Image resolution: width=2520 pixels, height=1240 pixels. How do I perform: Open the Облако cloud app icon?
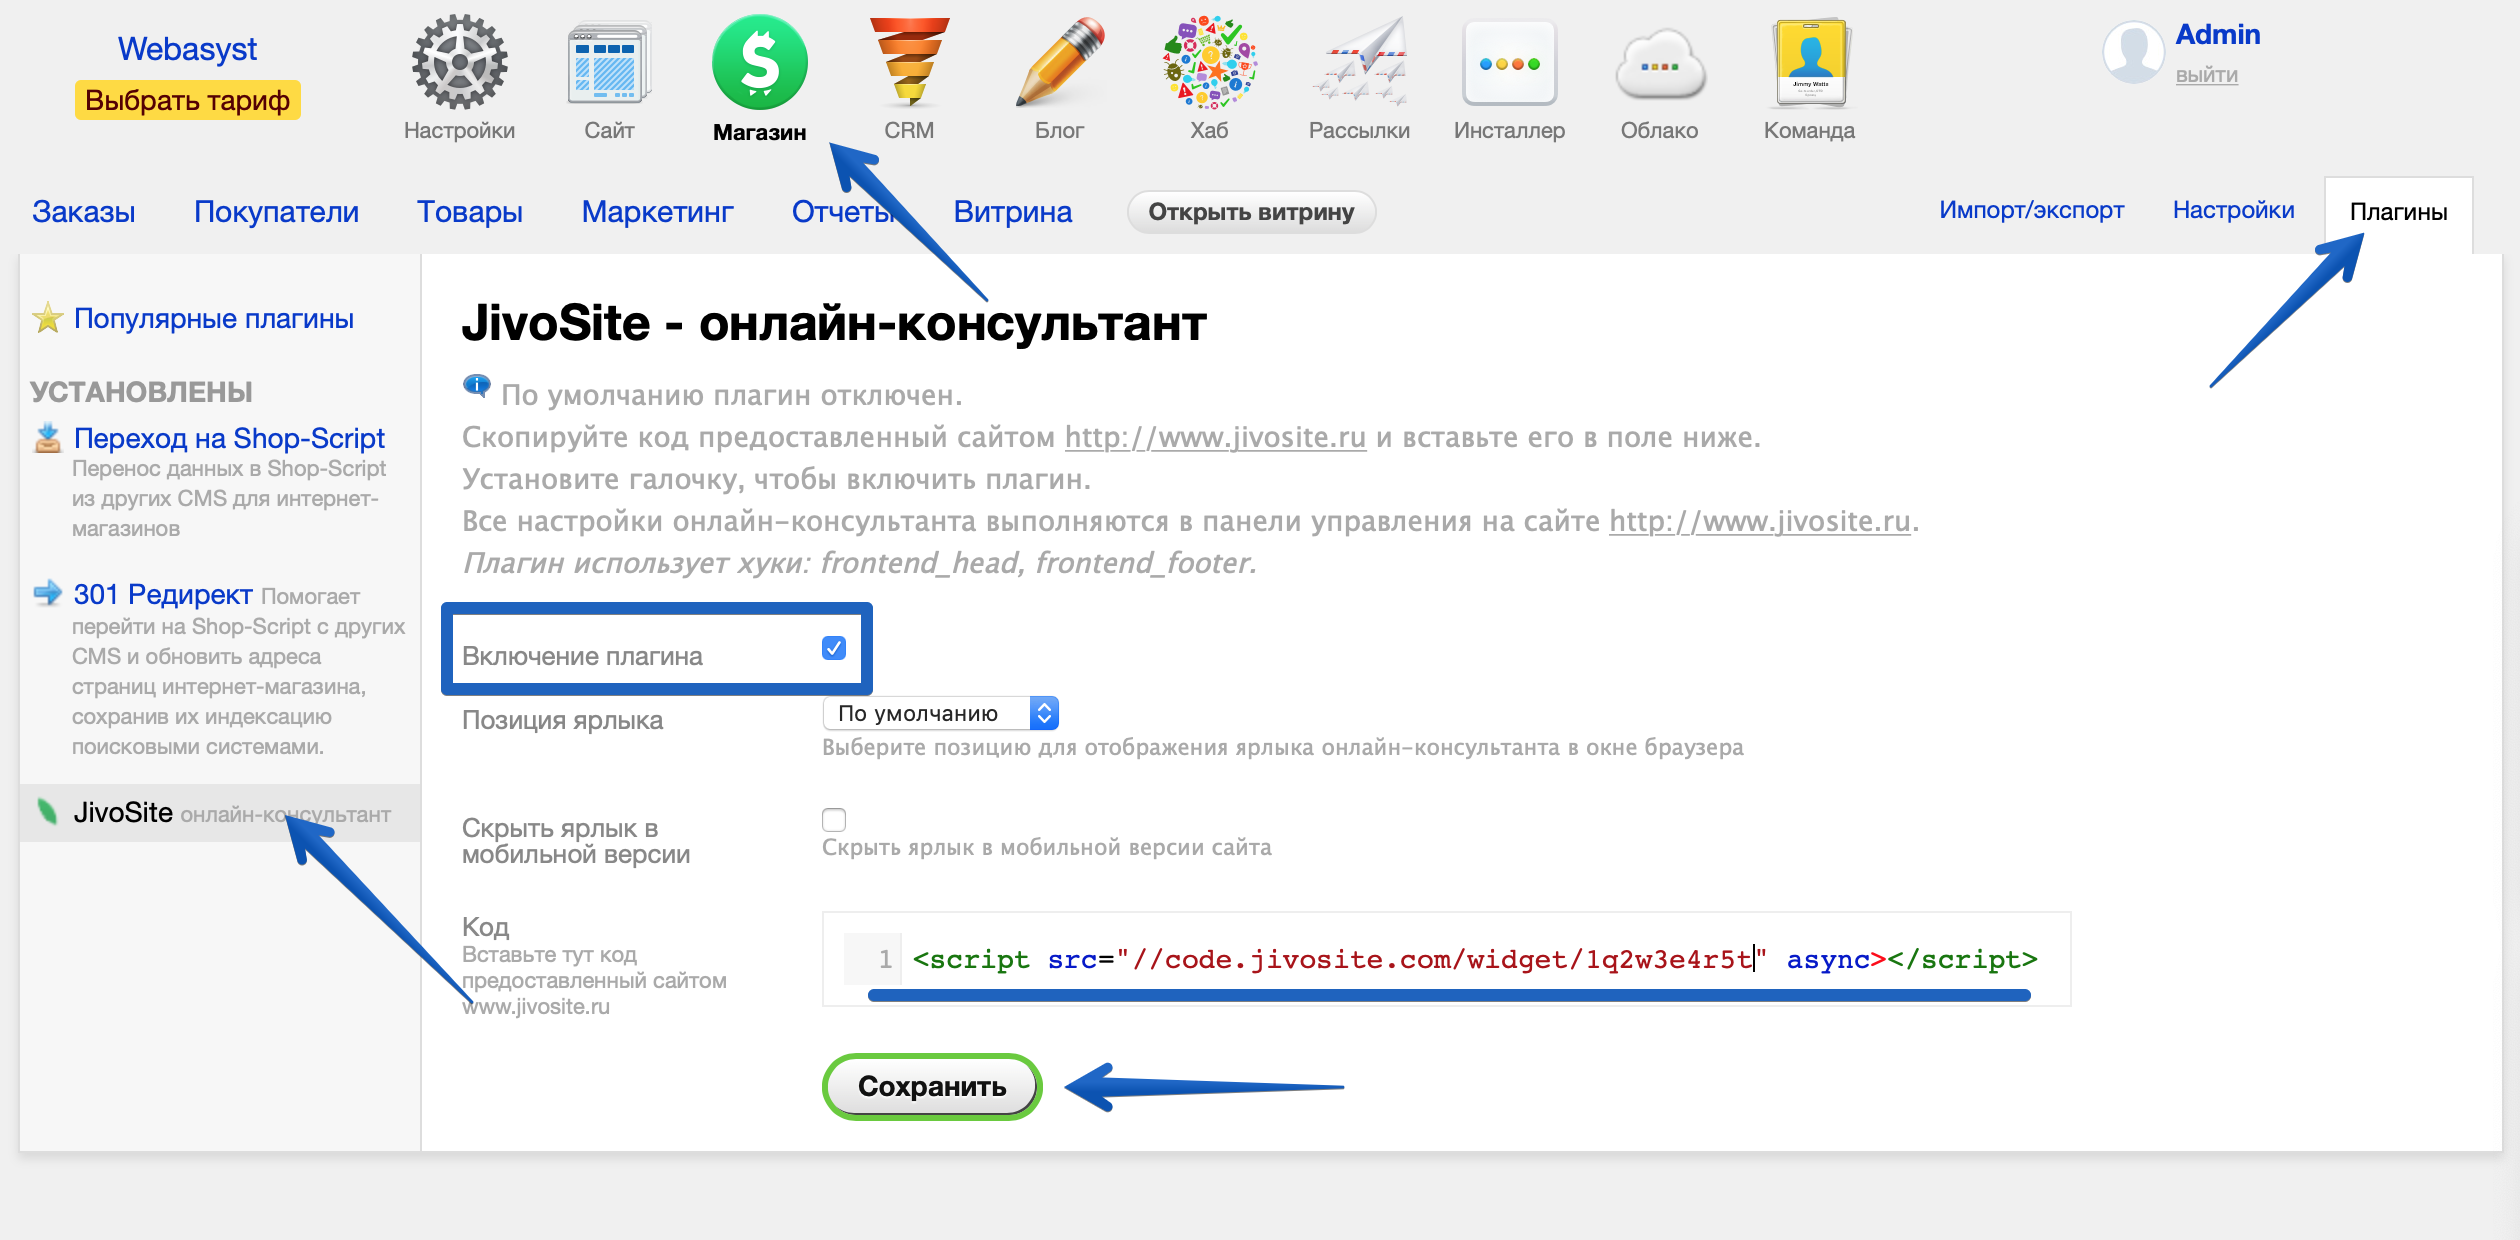click(1659, 64)
